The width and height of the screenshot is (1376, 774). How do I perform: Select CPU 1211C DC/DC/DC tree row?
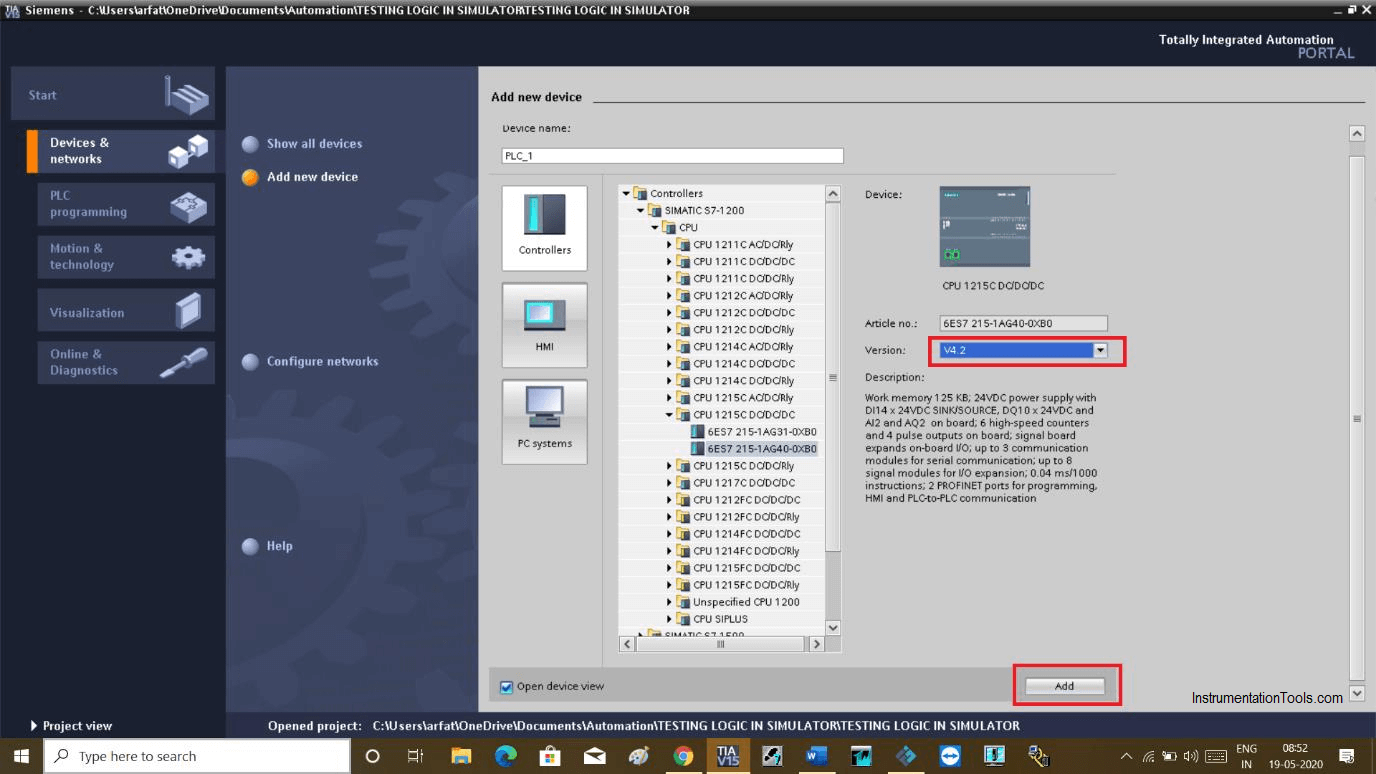(744, 262)
